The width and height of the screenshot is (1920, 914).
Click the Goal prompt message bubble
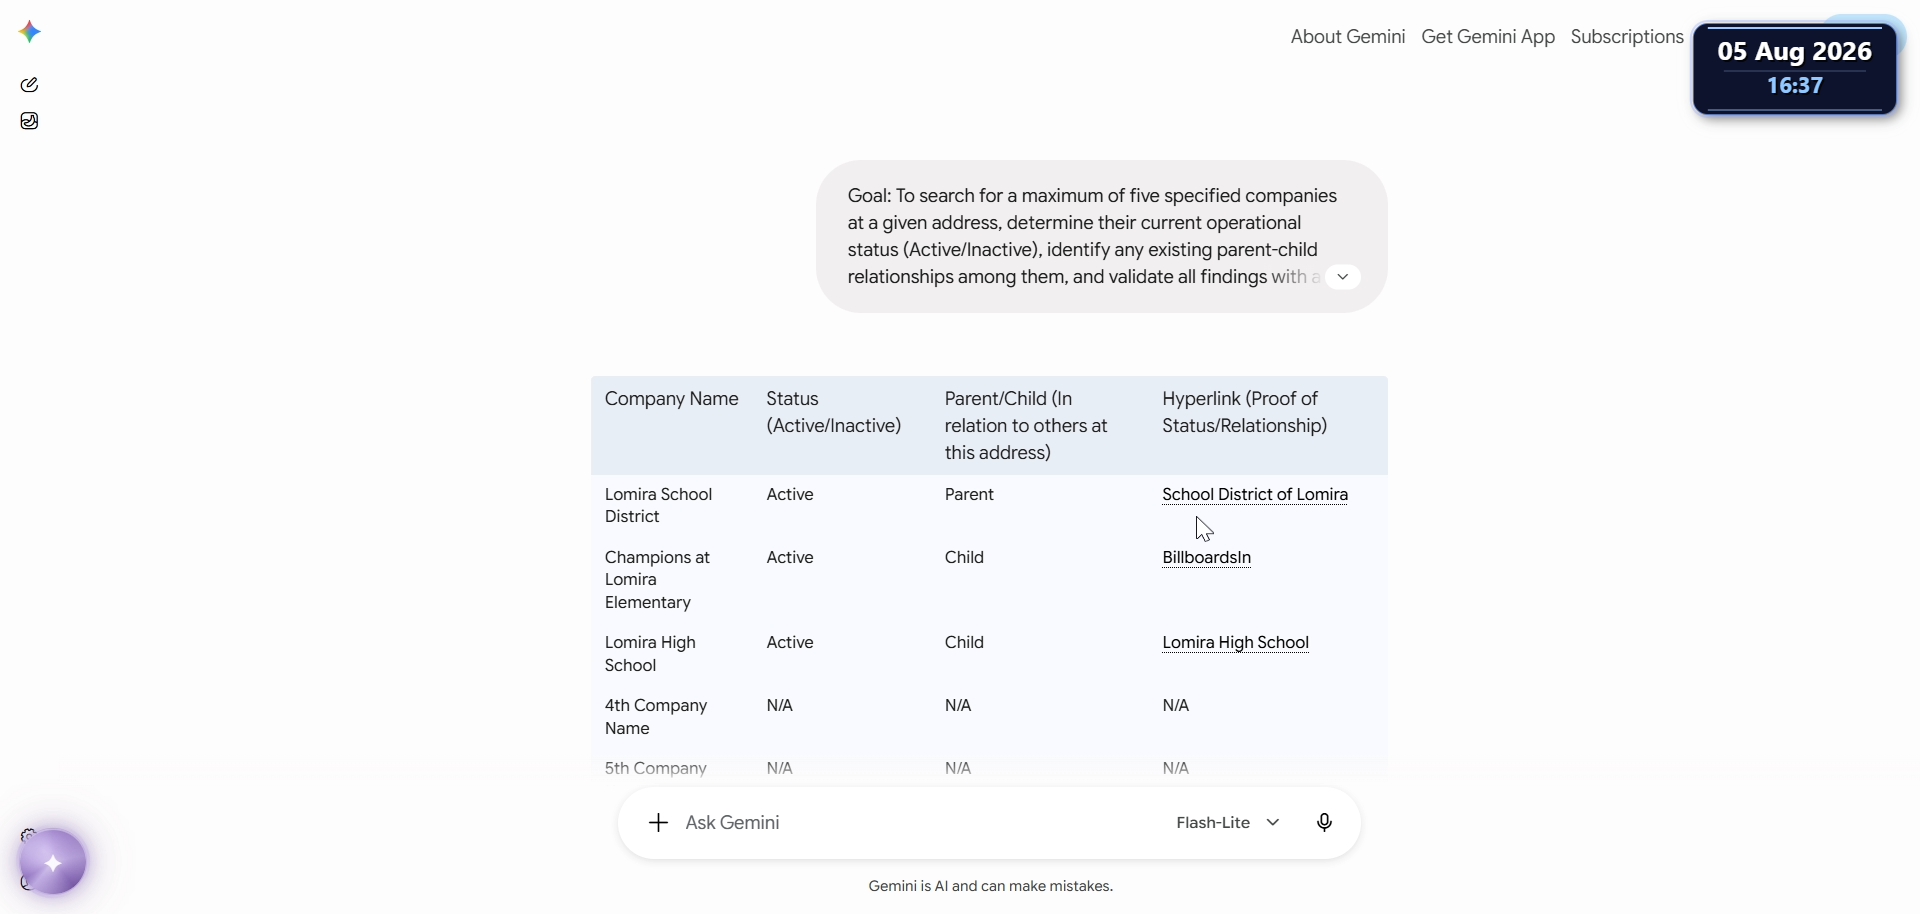pos(1101,236)
